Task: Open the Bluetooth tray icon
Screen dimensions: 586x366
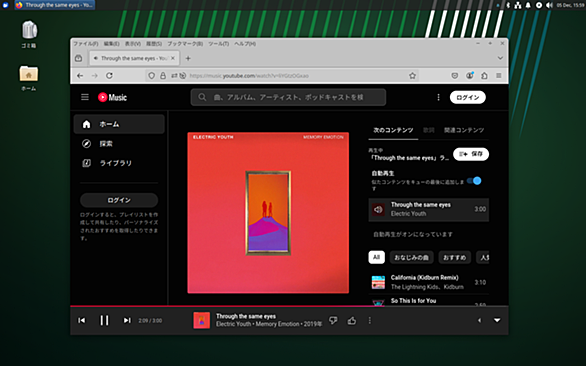Action: click(508, 5)
